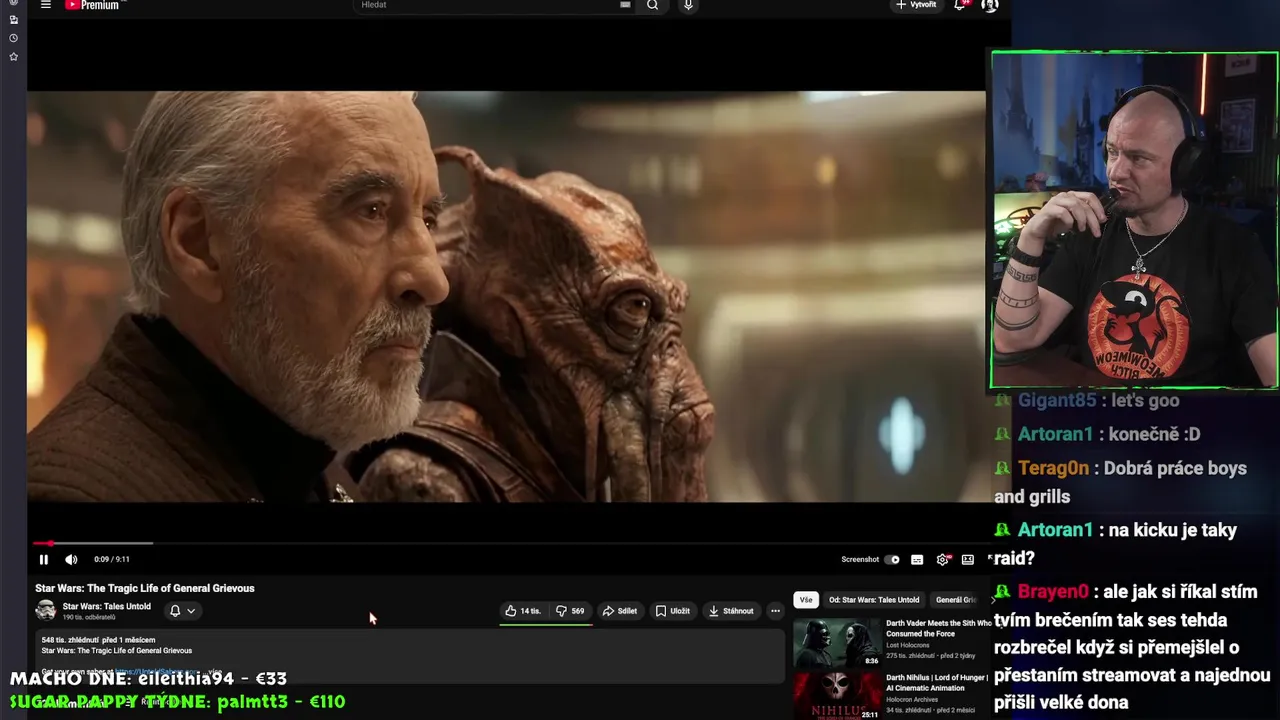Image resolution: width=1280 pixels, height=720 pixels.
Task: Click the streamer webcam overlay
Action: (x=1134, y=220)
